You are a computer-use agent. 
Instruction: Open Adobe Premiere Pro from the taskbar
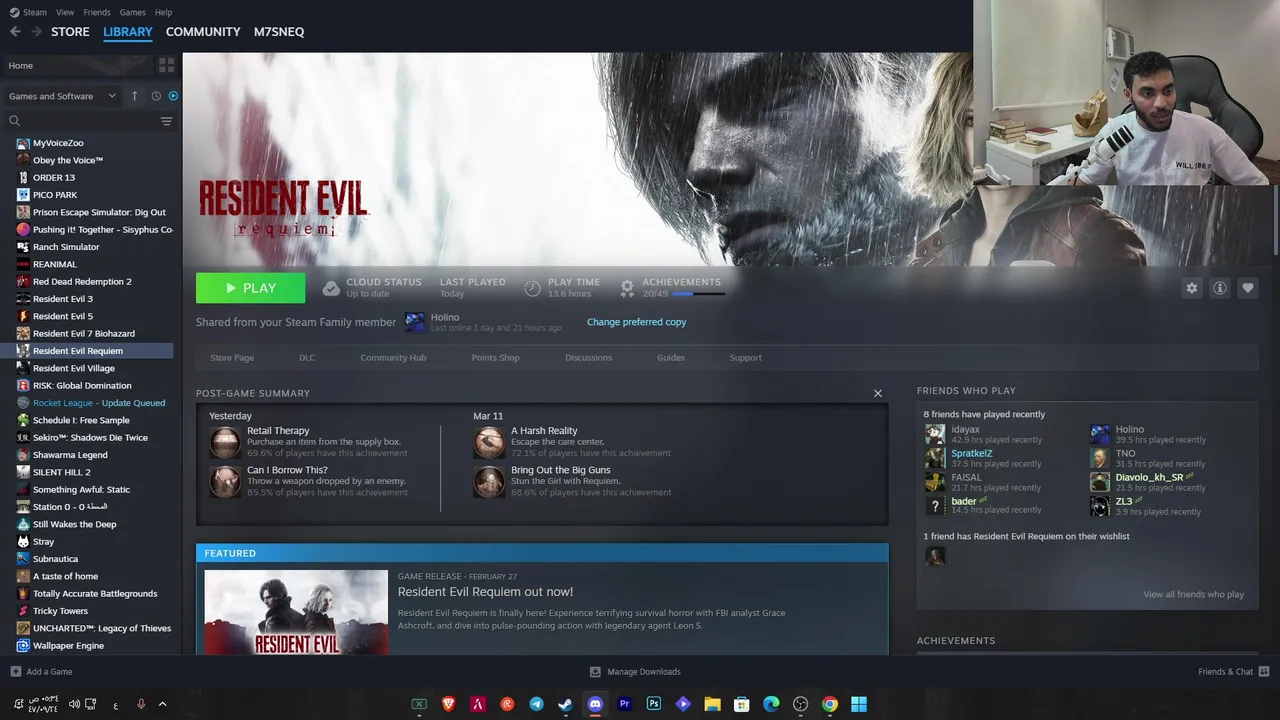(x=625, y=704)
